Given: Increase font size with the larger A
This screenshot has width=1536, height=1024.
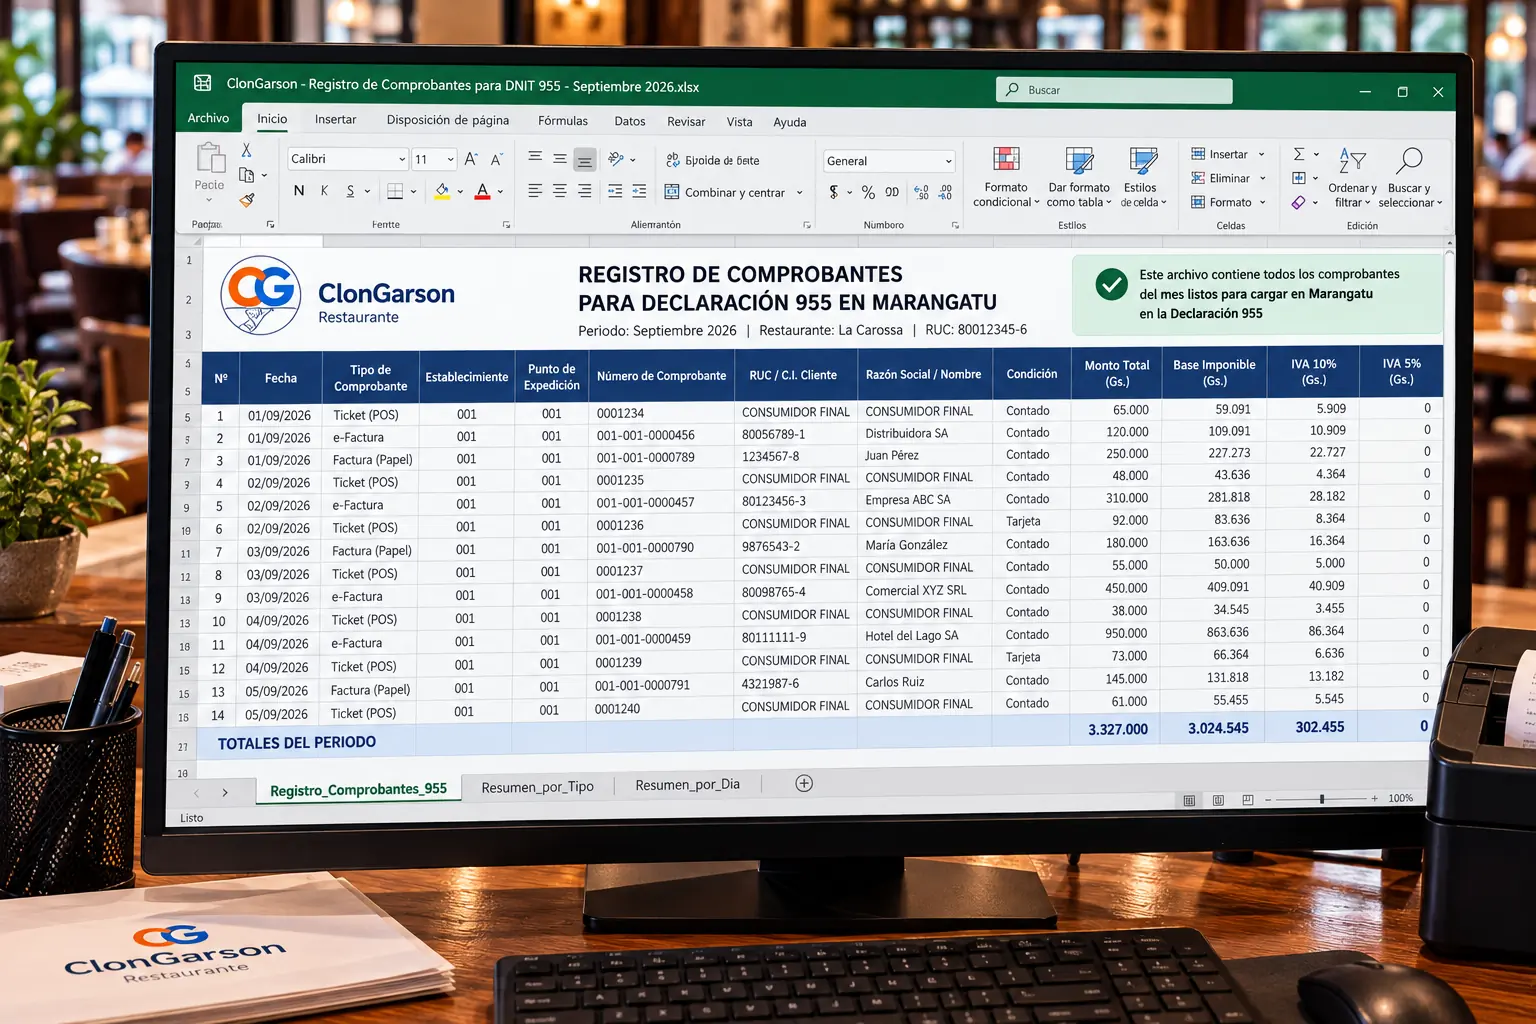Looking at the screenshot, I should (471, 159).
